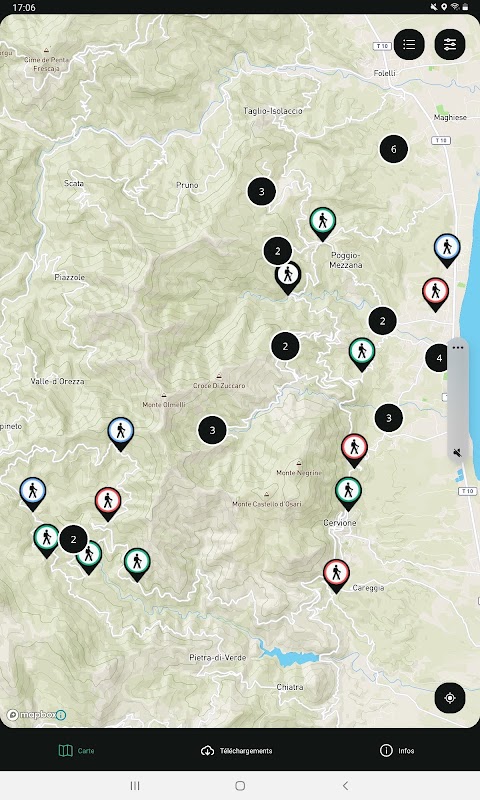Open the cluster of 2 in the southwest pin group
Image resolution: width=480 pixels, height=800 pixels.
(73, 539)
